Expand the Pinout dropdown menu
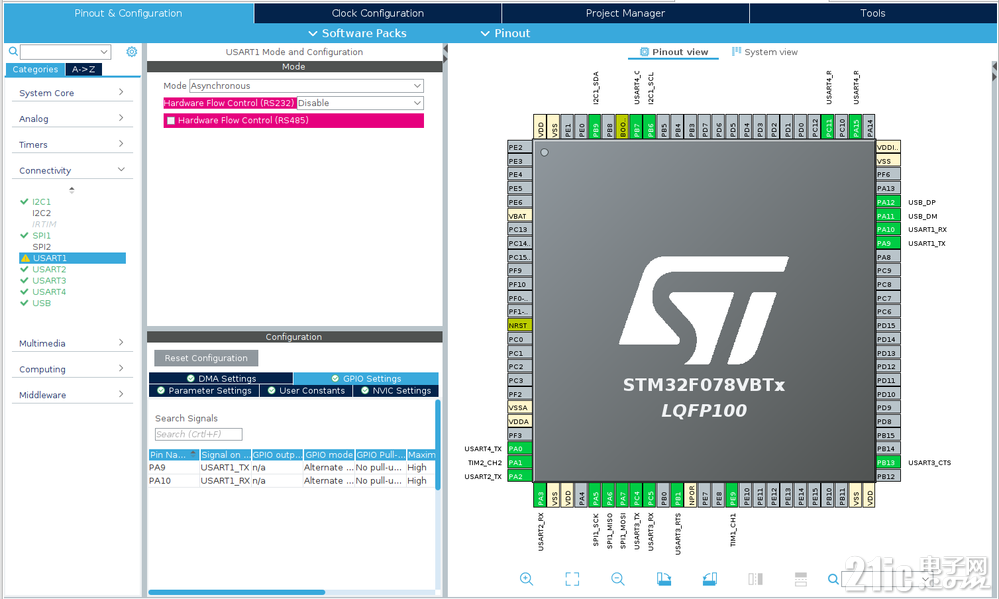Screen dimensions: 999x599 click(505, 33)
